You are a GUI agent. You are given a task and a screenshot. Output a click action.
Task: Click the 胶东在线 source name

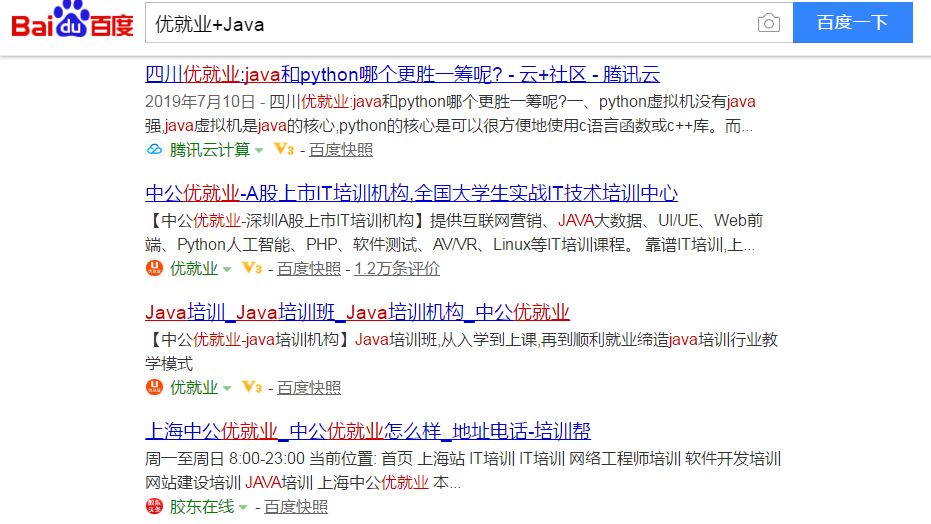point(202,506)
